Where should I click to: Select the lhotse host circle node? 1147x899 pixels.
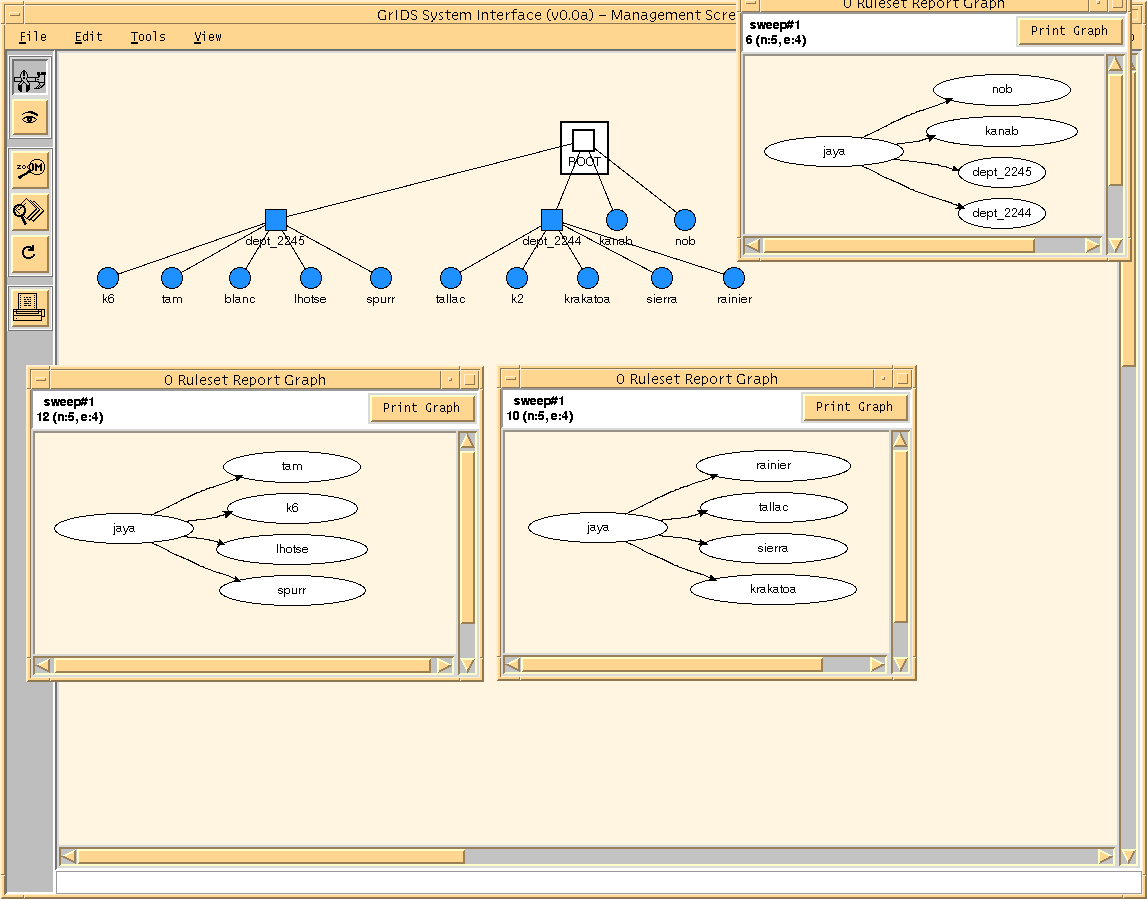(x=311, y=278)
